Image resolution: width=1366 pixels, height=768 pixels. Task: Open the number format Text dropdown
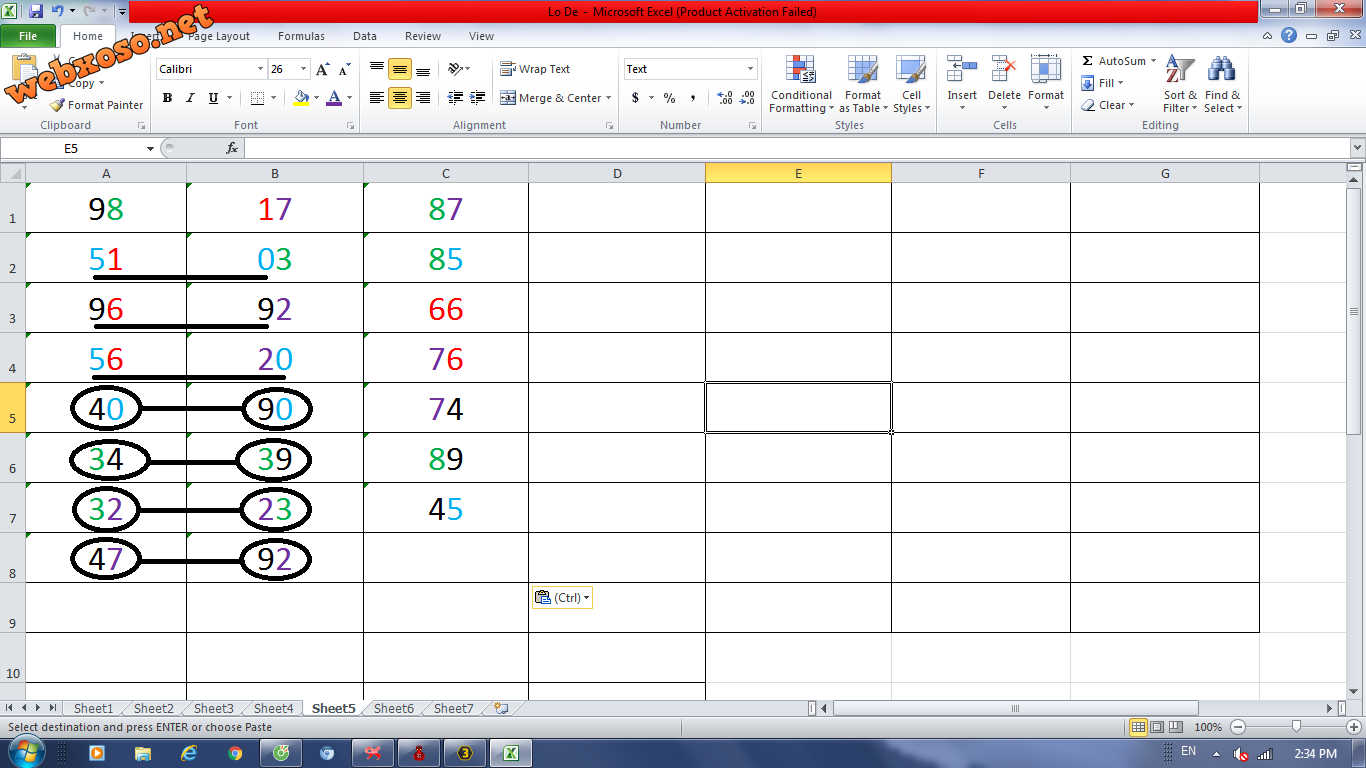pos(750,69)
